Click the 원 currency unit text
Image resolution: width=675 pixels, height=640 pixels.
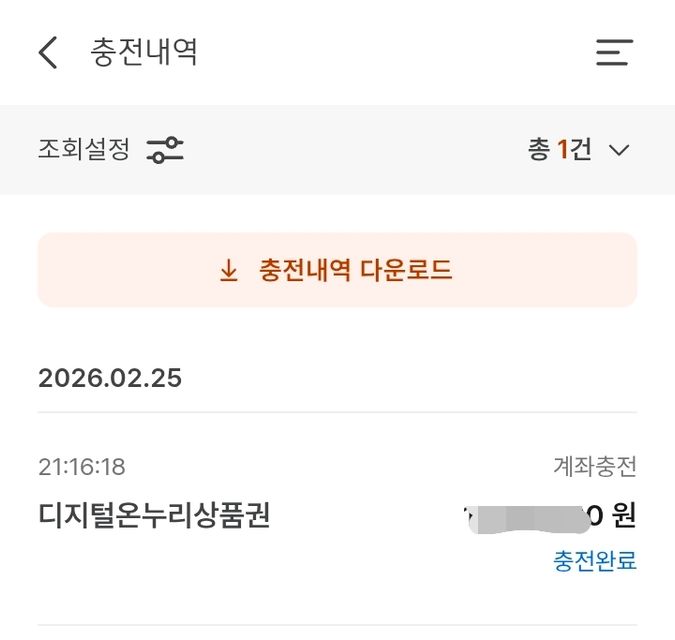(x=624, y=517)
